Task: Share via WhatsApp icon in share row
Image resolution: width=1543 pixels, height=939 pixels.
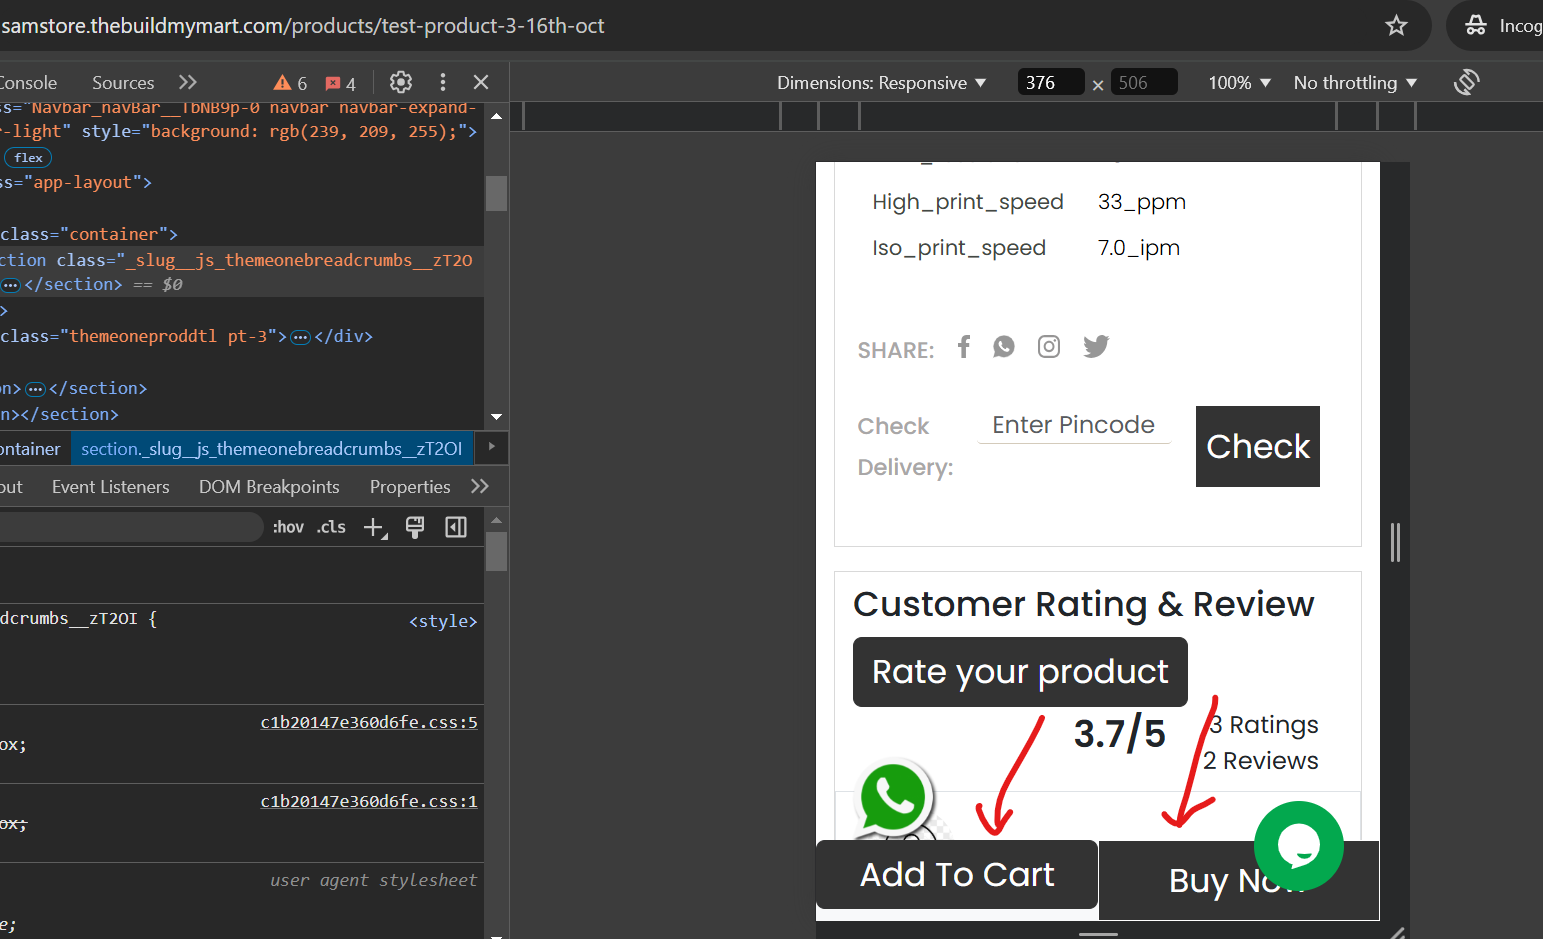Action: tap(1004, 346)
